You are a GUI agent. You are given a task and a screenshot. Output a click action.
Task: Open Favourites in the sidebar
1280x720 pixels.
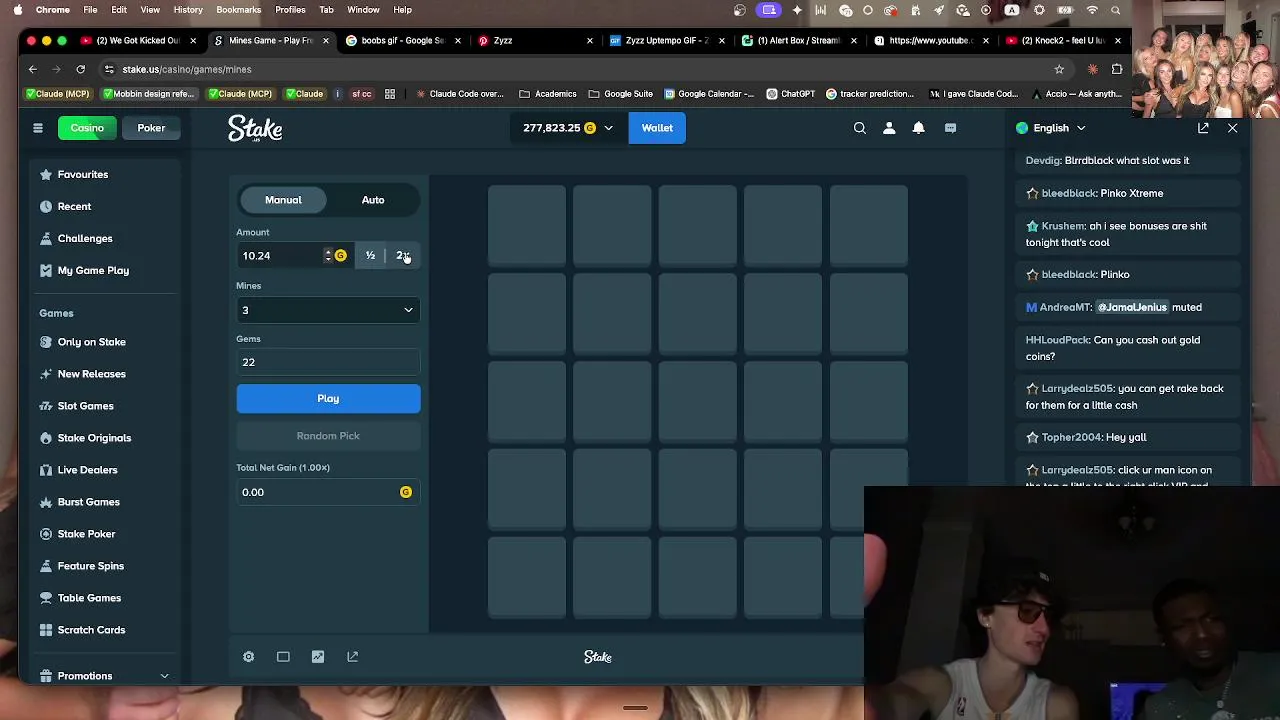pos(83,174)
